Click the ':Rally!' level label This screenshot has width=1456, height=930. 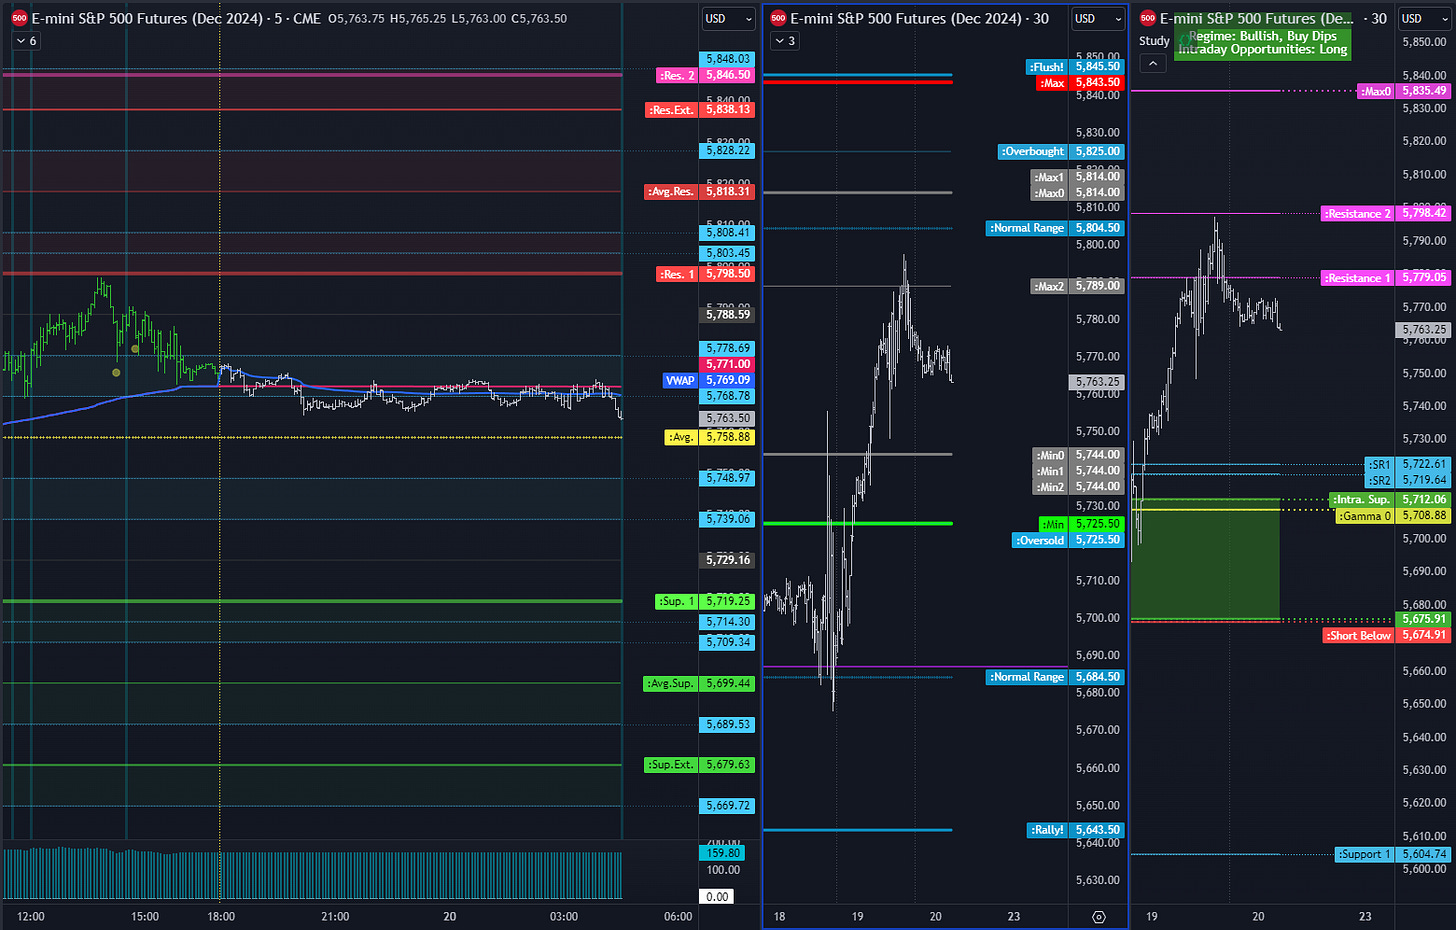[1047, 830]
